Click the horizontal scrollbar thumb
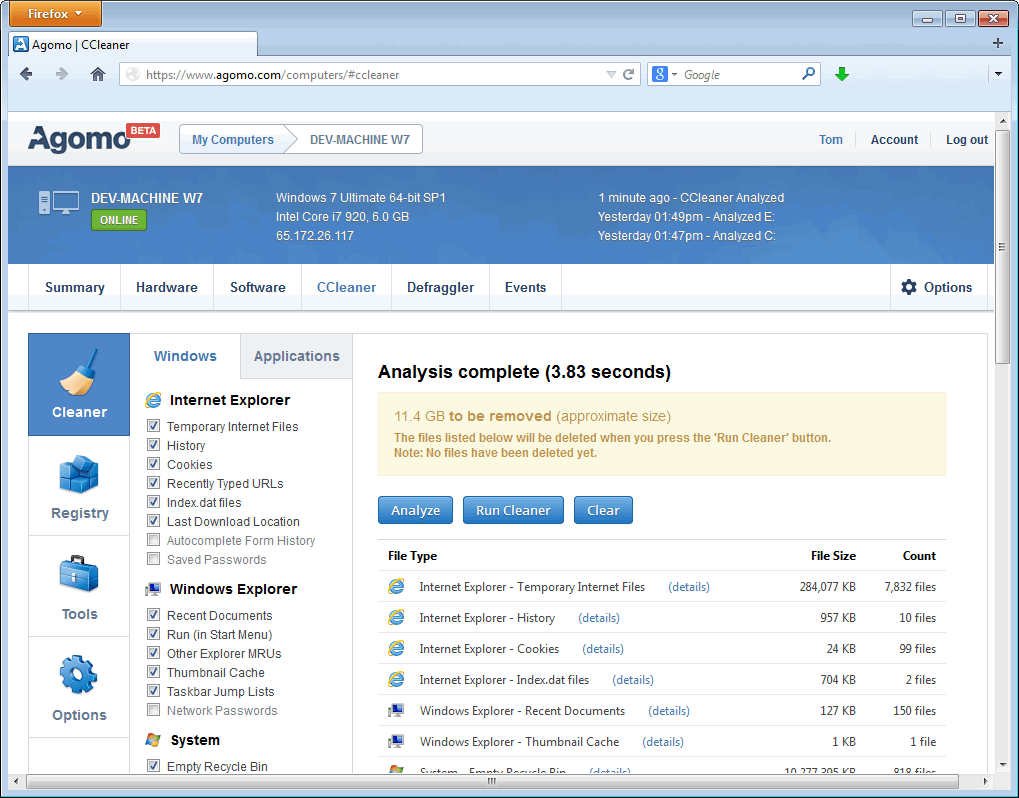The image size is (1019, 798). (492, 781)
